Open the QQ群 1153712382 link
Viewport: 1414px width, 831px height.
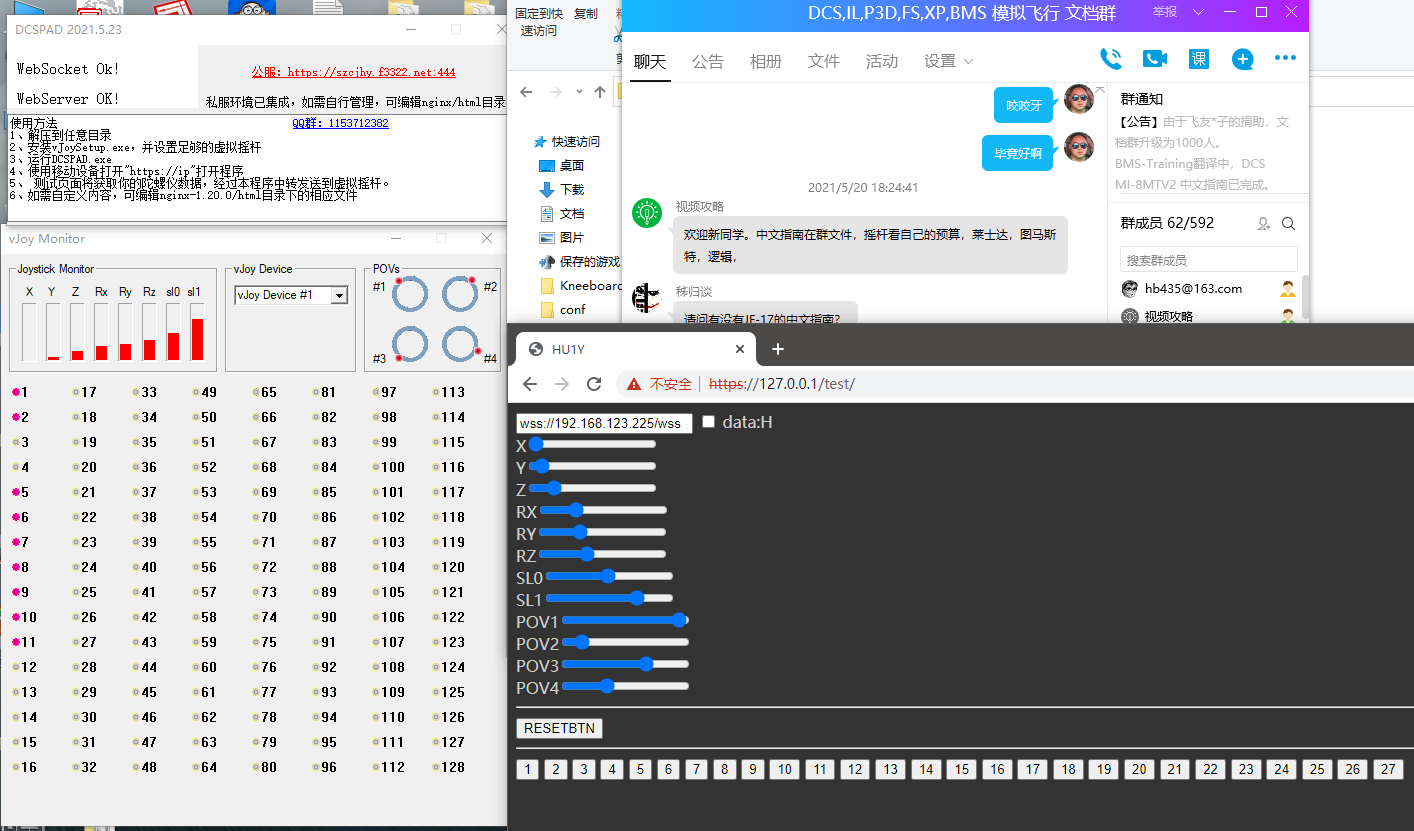click(x=340, y=123)
